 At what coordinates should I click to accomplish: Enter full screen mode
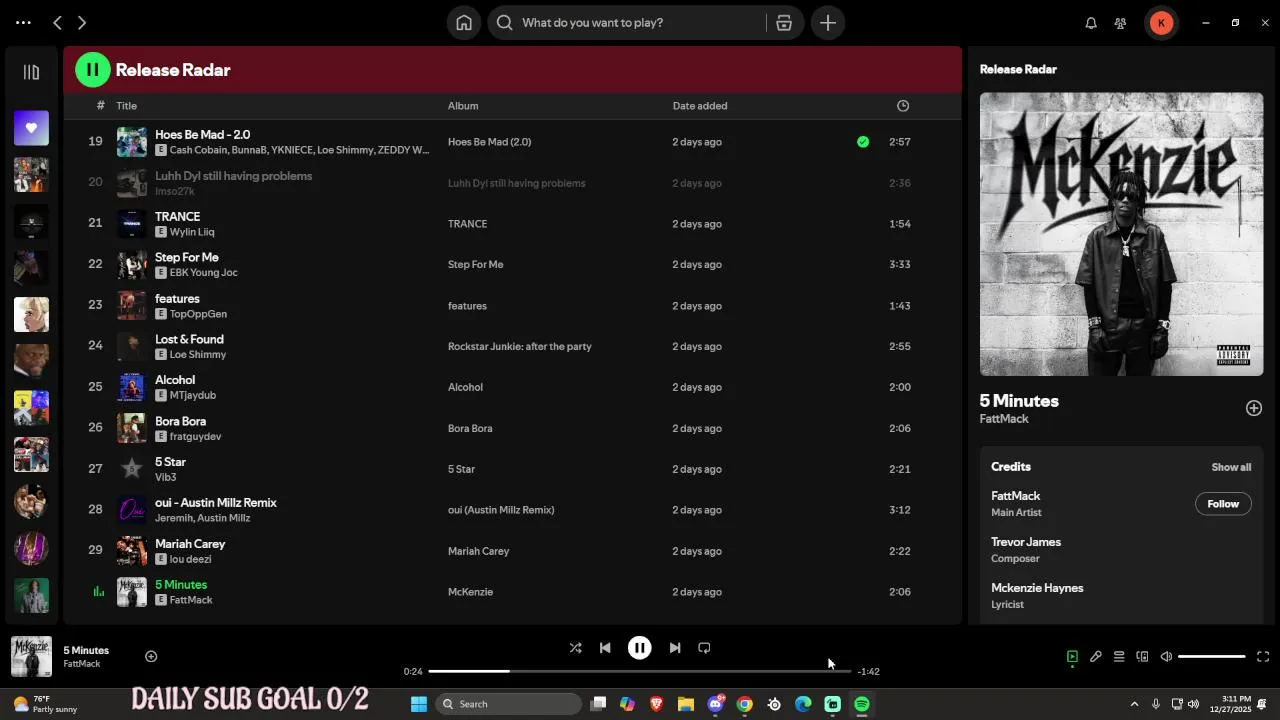pos(1263,657)
